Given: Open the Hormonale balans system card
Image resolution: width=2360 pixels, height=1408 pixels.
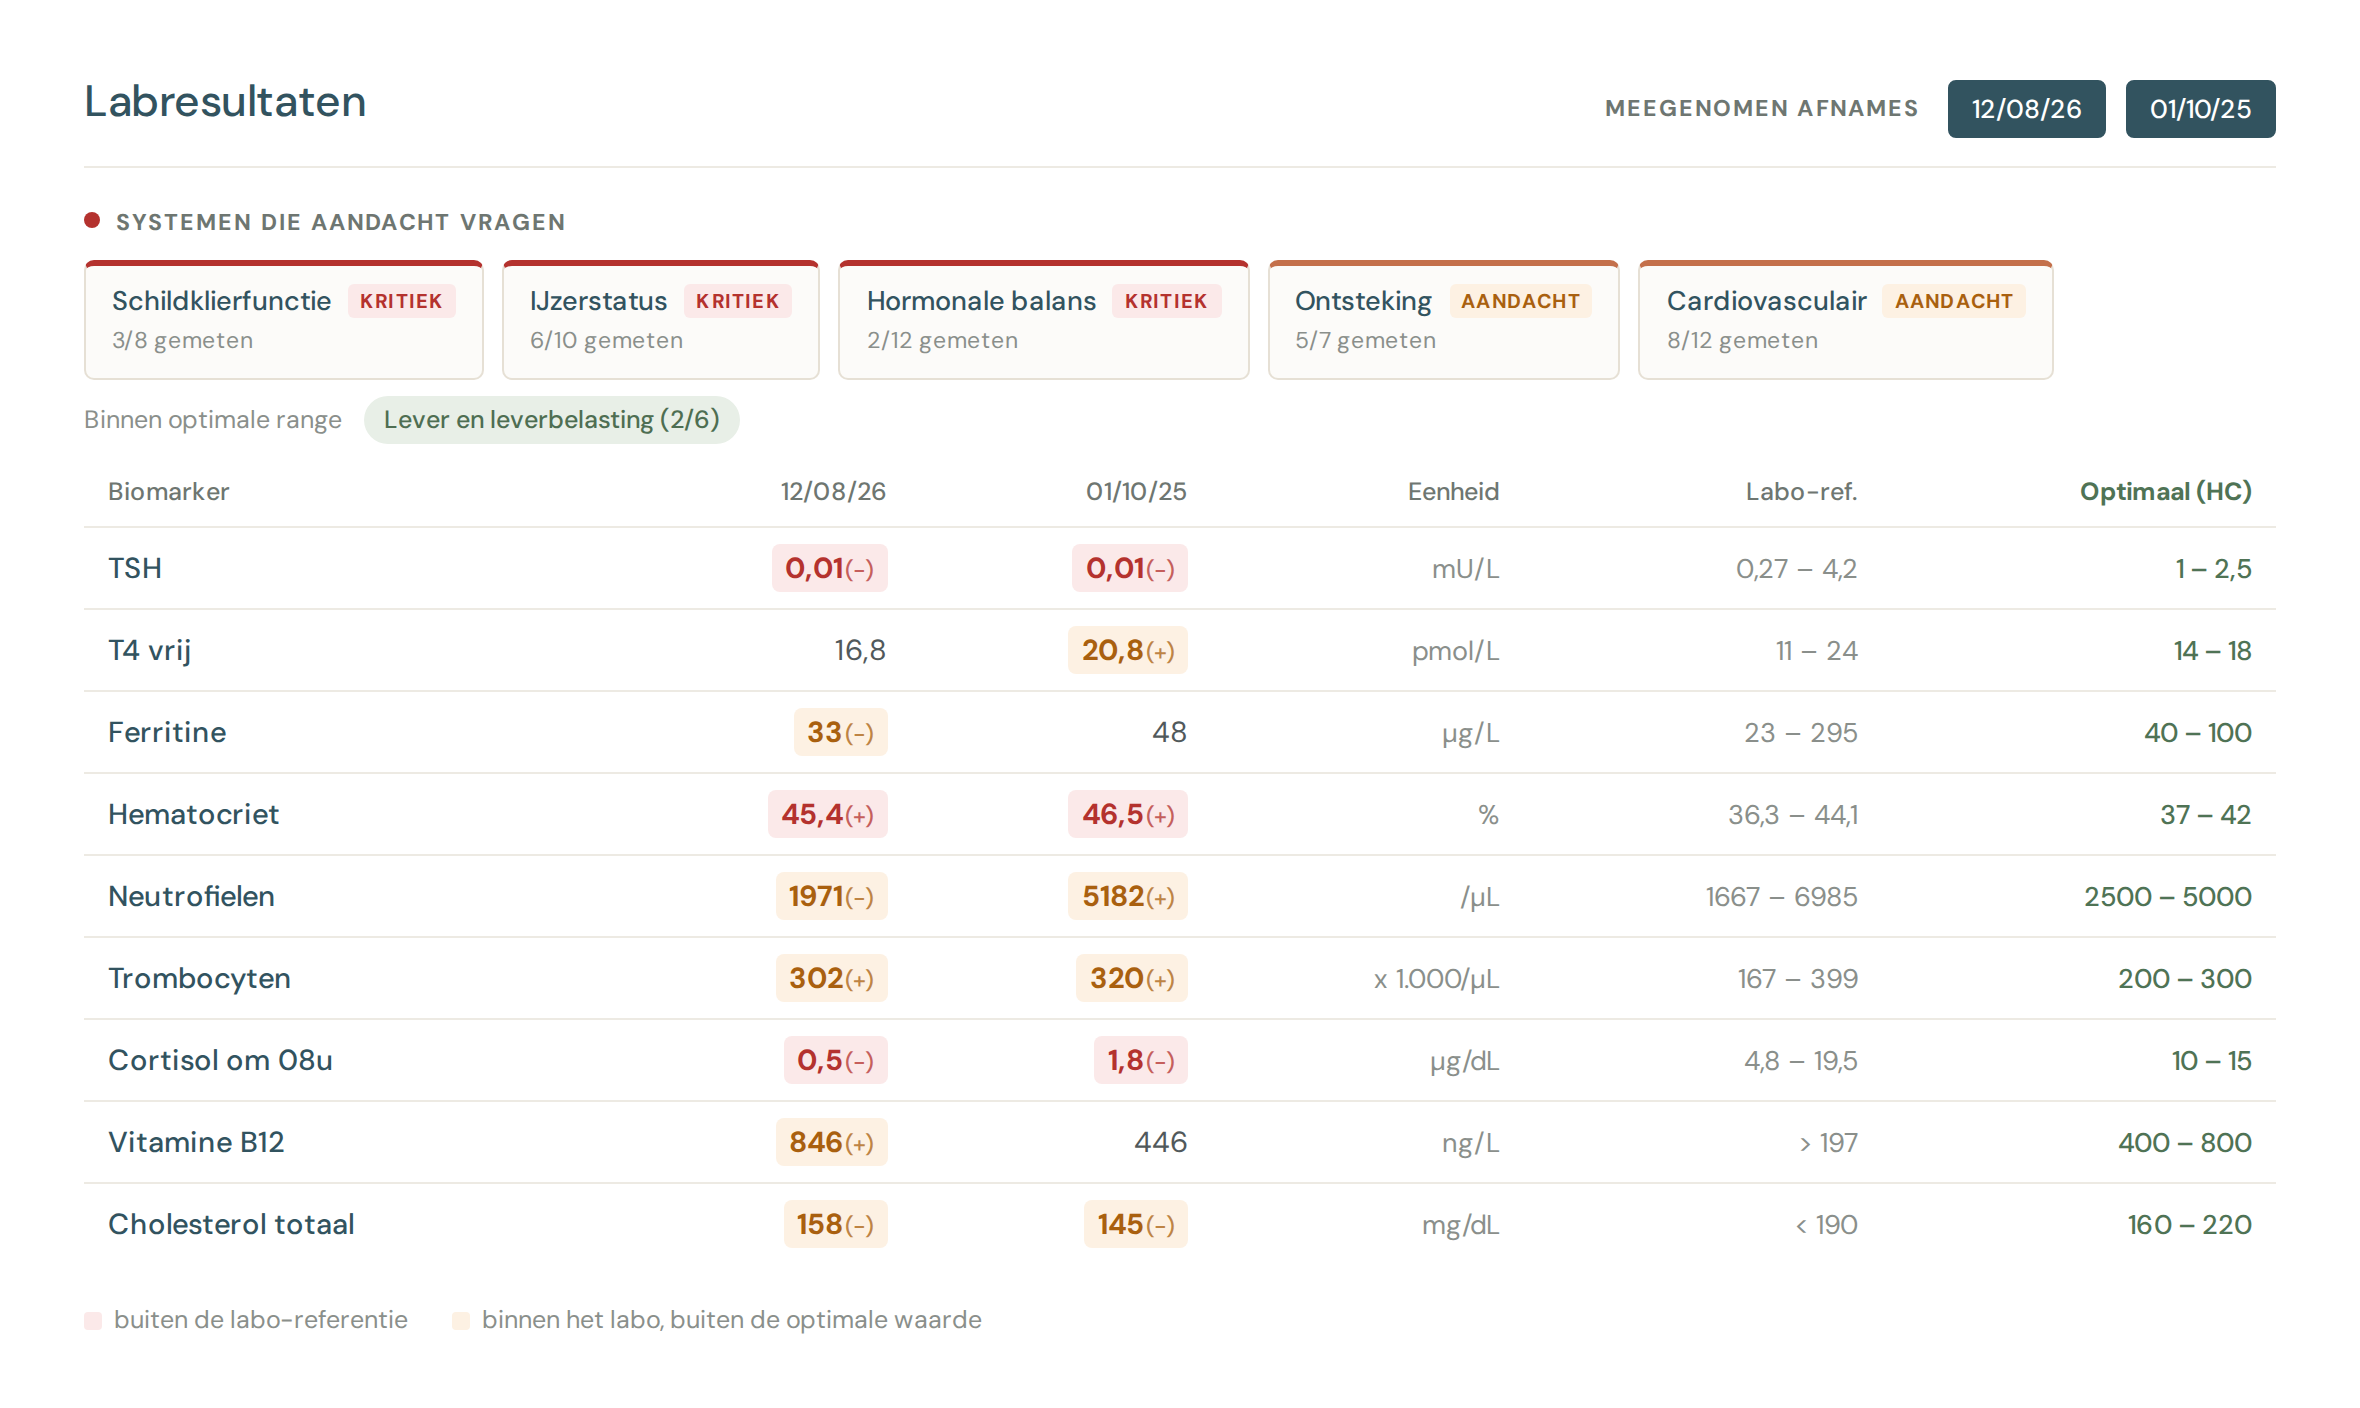Looking at the screenshot, I should click(x=1044, y=320).
